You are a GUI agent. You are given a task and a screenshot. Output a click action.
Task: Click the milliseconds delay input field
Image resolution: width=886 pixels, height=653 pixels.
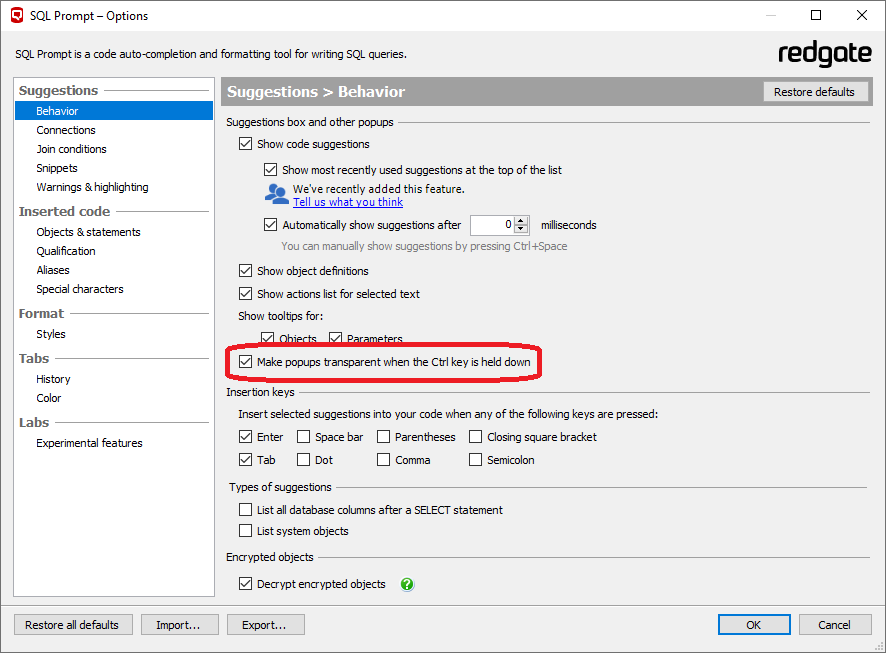point(492,225)
